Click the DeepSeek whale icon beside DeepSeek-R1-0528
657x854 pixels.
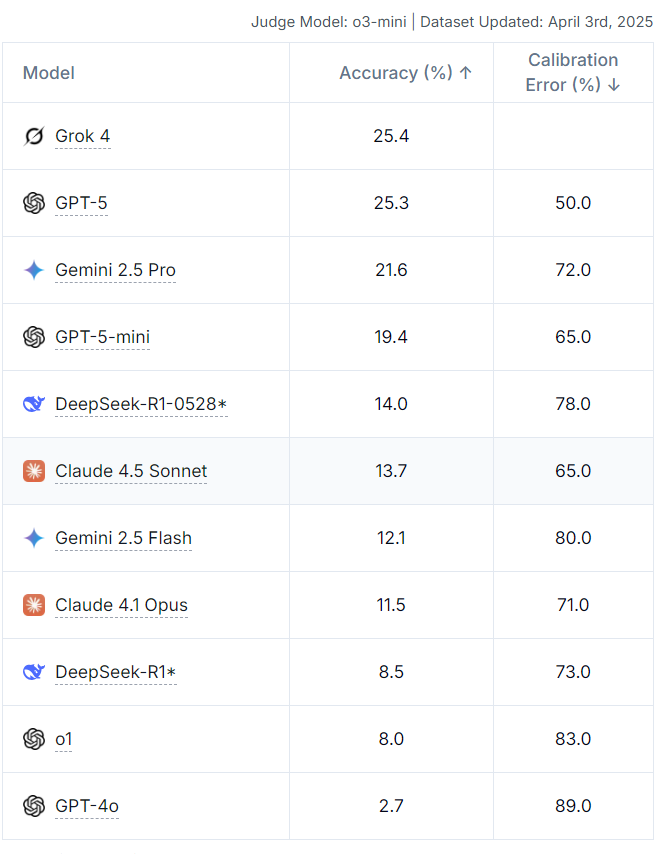click(34, 404)
